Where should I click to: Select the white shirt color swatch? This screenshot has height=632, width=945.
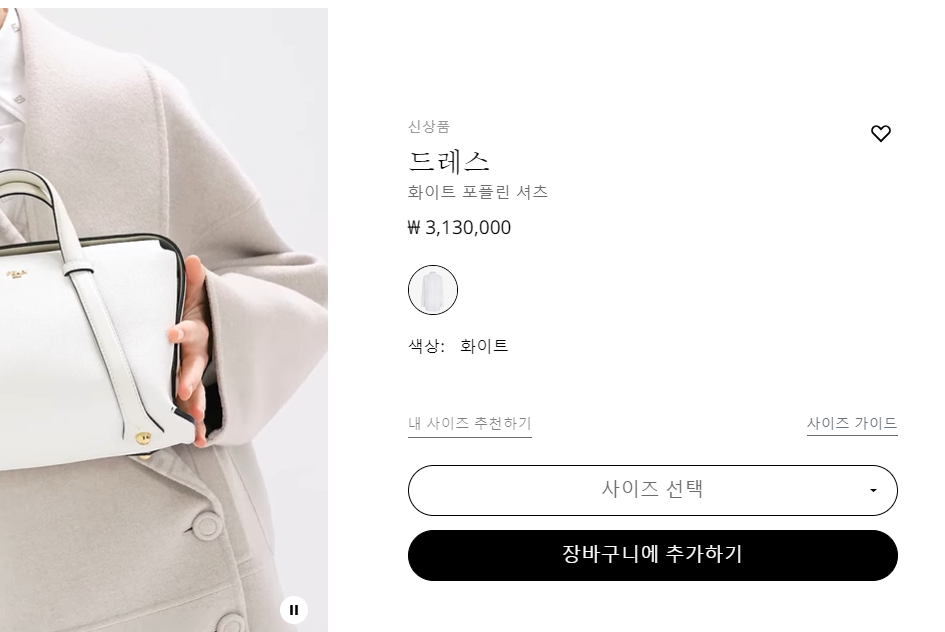[433, 290]
